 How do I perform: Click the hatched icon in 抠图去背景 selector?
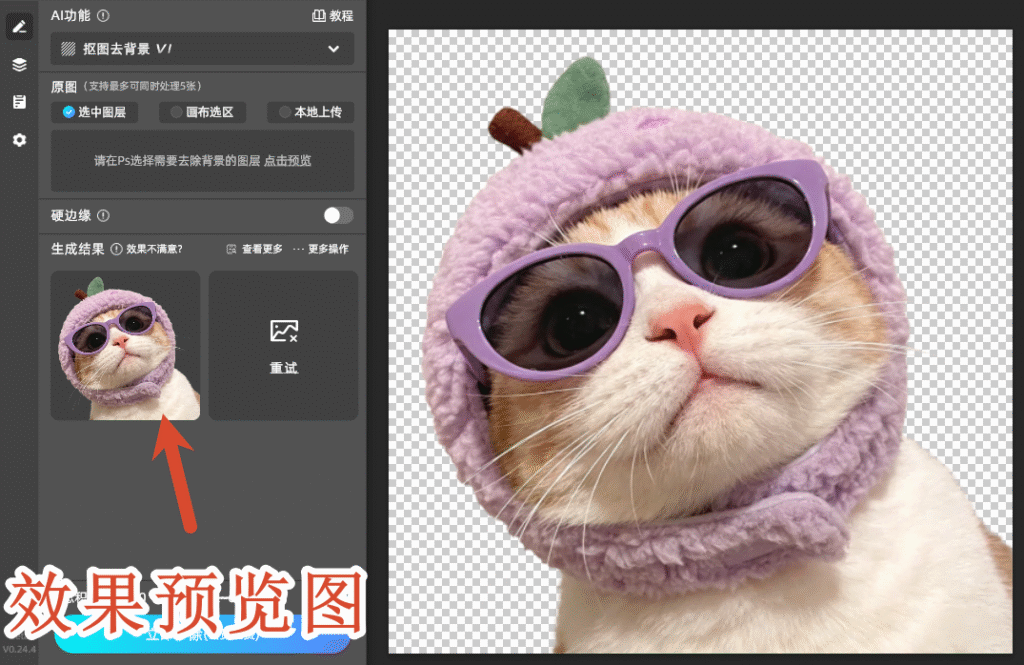pos(68,49)
